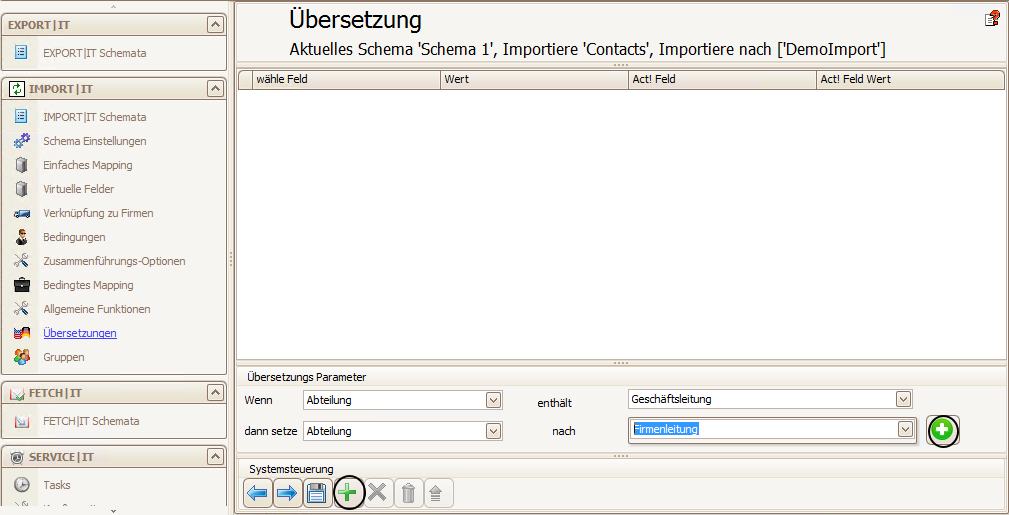Screen dimensions: 1009x515
Task: Click the 'Act! Feld' column header
Action: click(722, 79)
